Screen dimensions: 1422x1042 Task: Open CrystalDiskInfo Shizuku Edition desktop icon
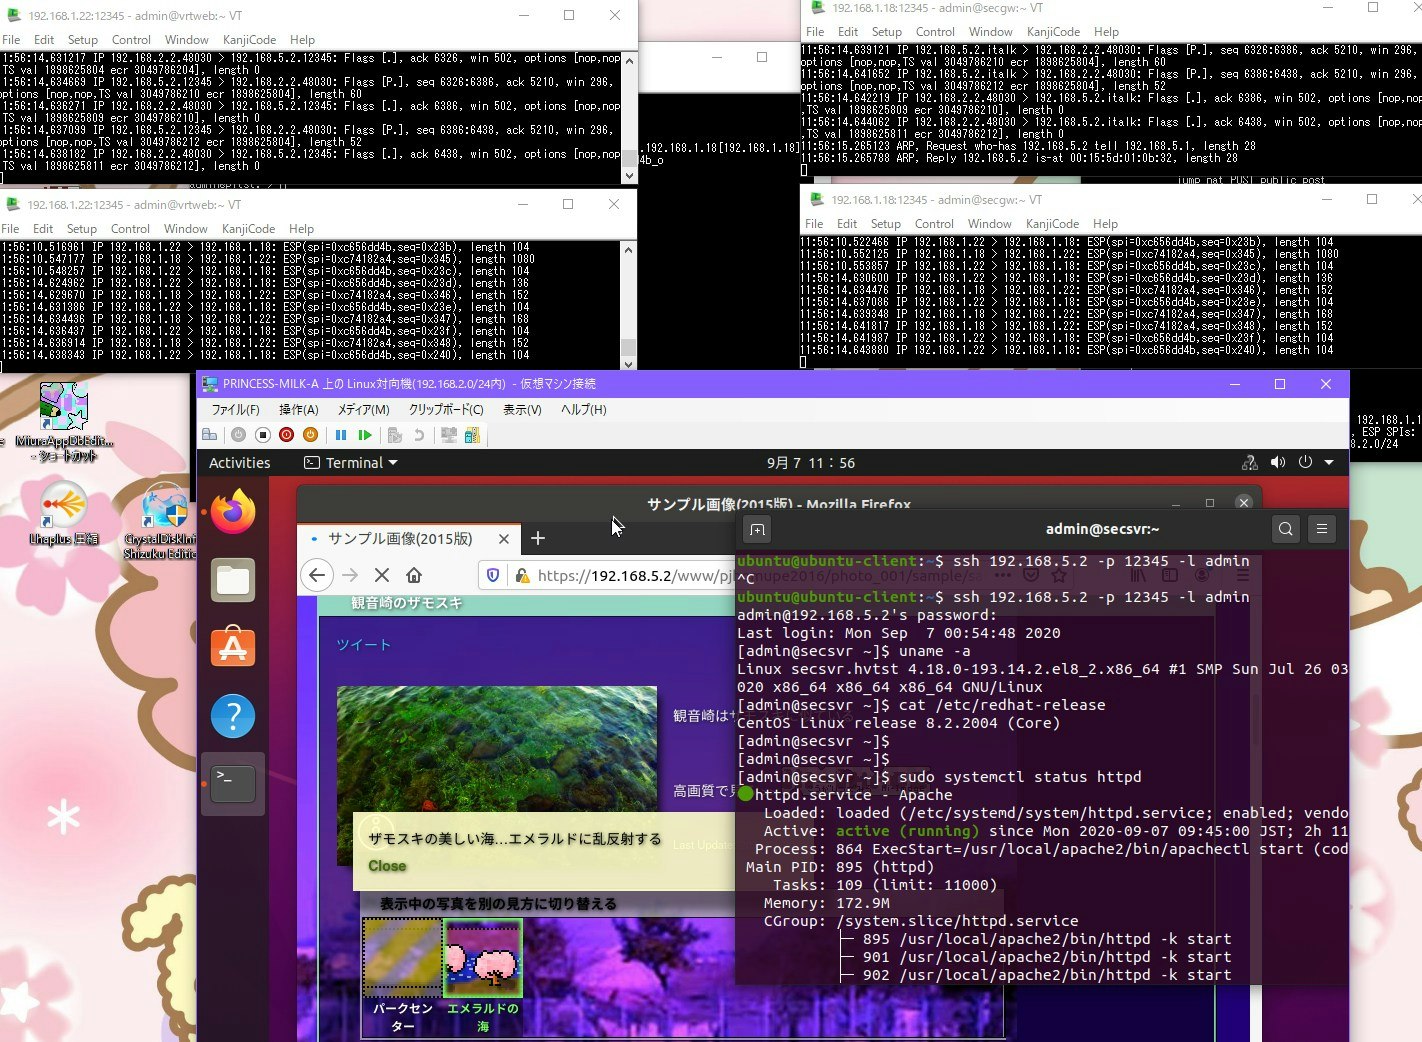coord(160,521)
